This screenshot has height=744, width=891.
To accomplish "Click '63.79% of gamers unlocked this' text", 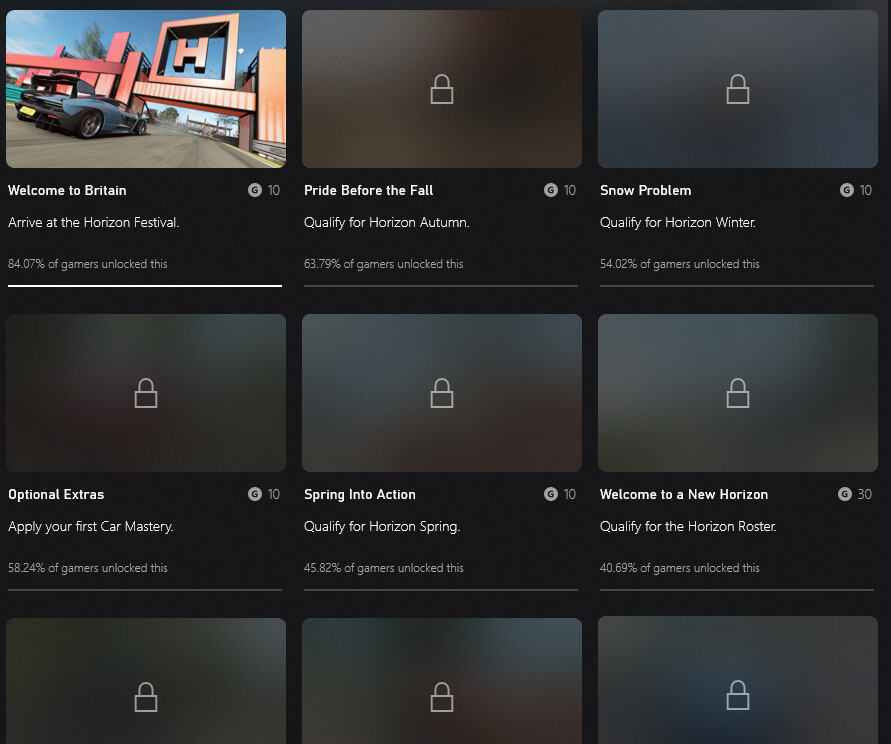I will click(384, 264).
